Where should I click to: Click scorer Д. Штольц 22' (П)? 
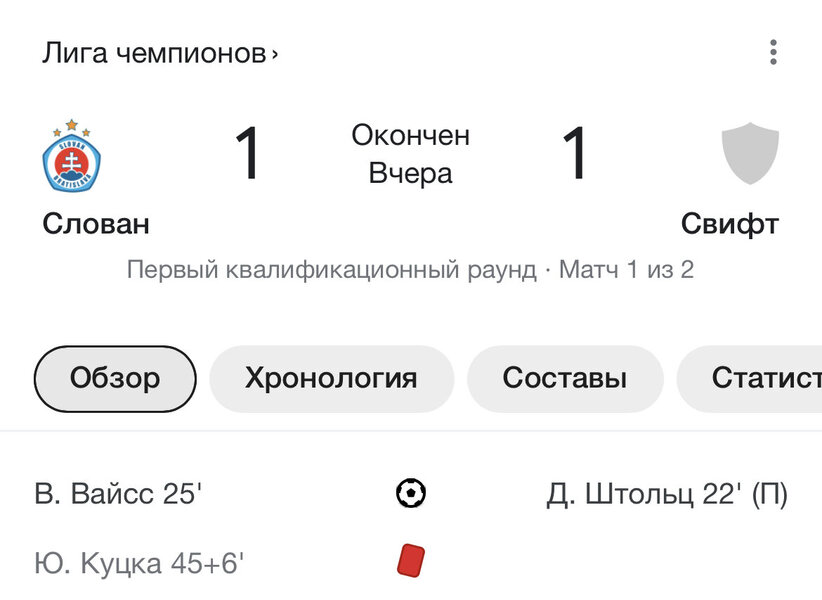(667, 494)
